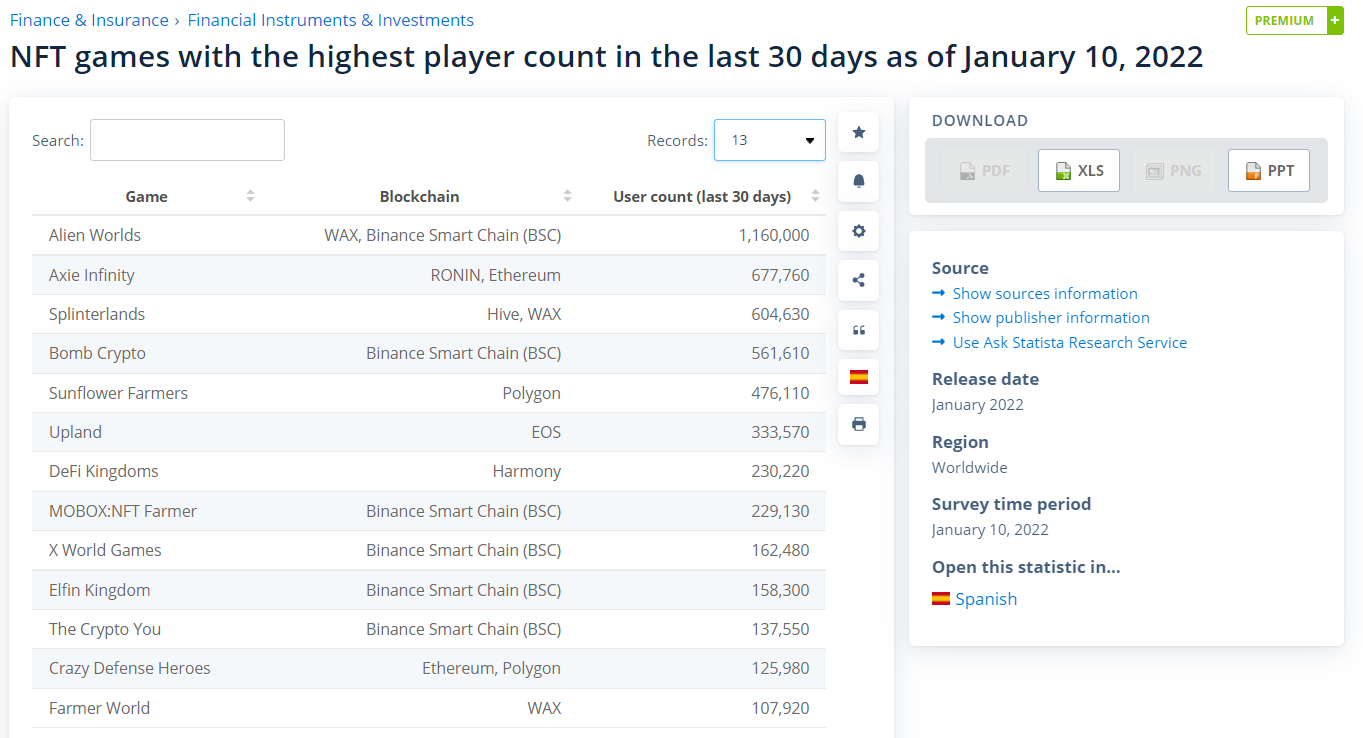The height and width of the screenshot is (738, 1363).
Task: Click the Harmony blockchain cell
Action: [x=527, y=471]
